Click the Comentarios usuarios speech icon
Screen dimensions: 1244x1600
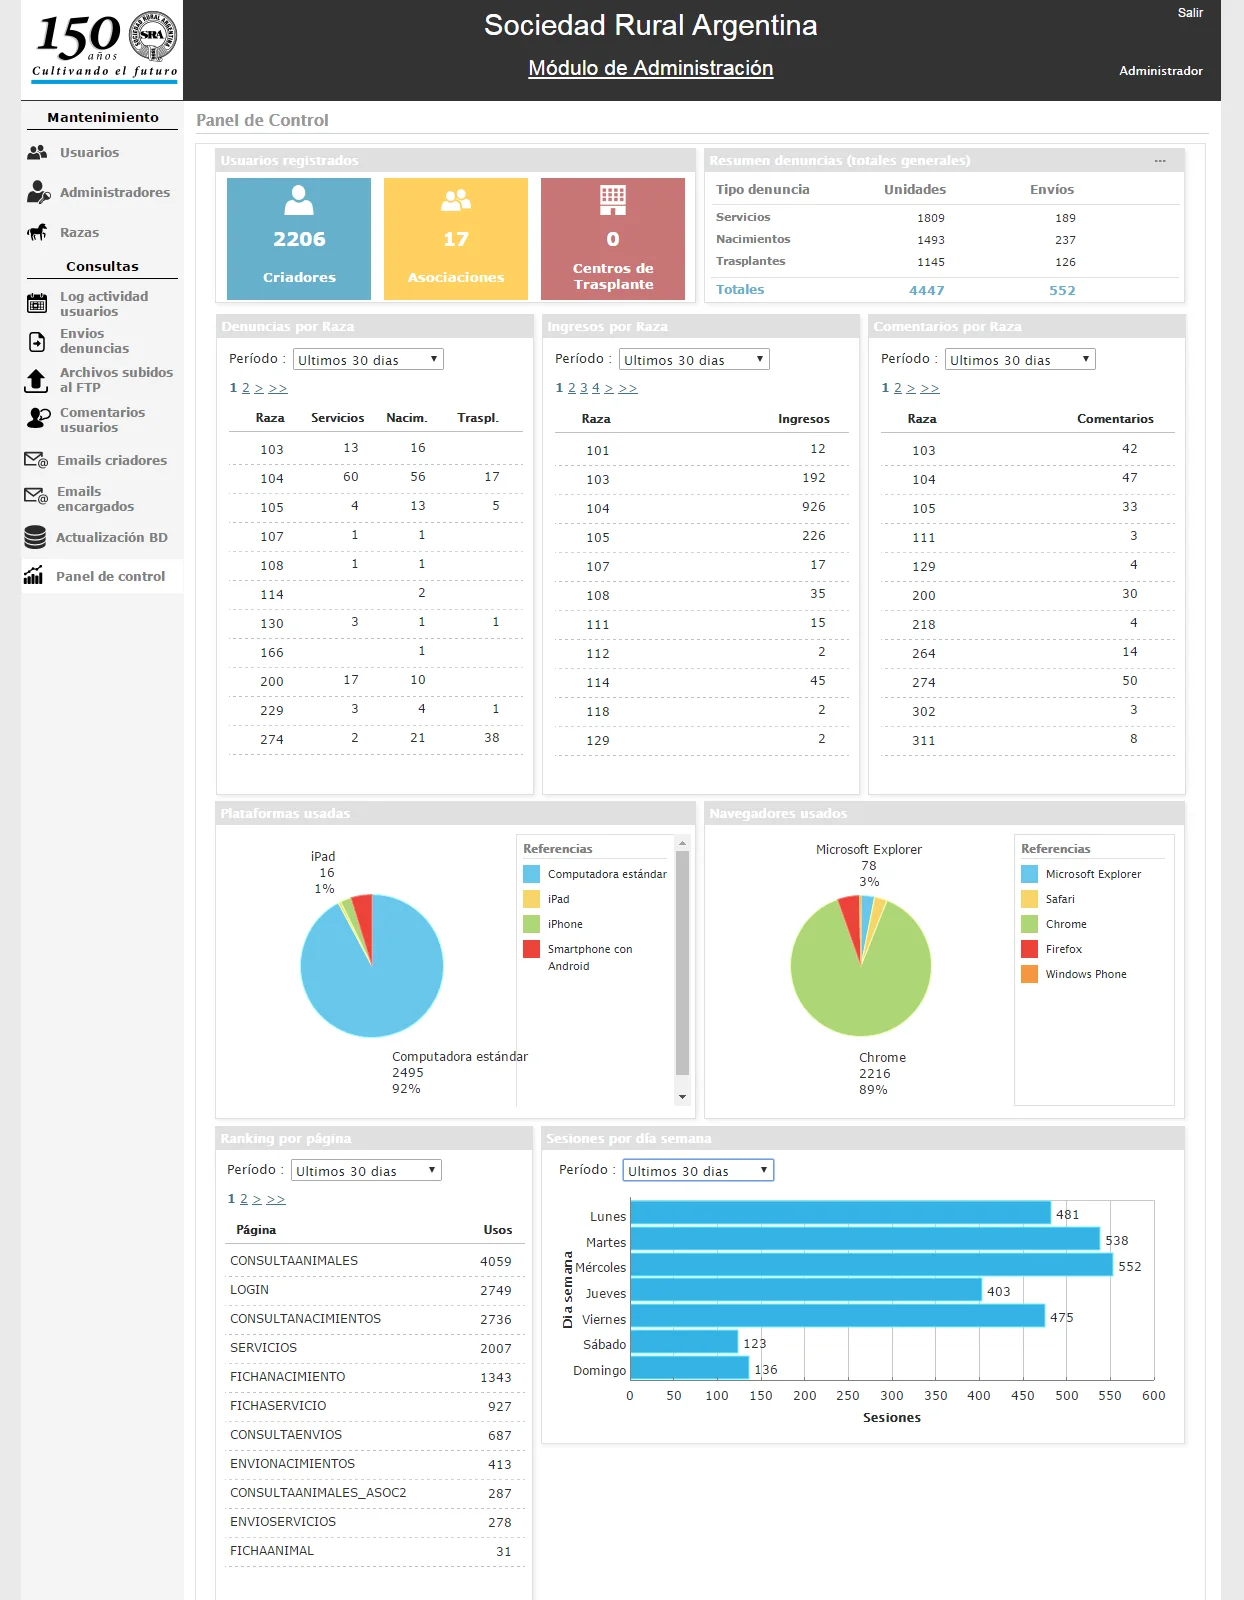click(38, 419)
